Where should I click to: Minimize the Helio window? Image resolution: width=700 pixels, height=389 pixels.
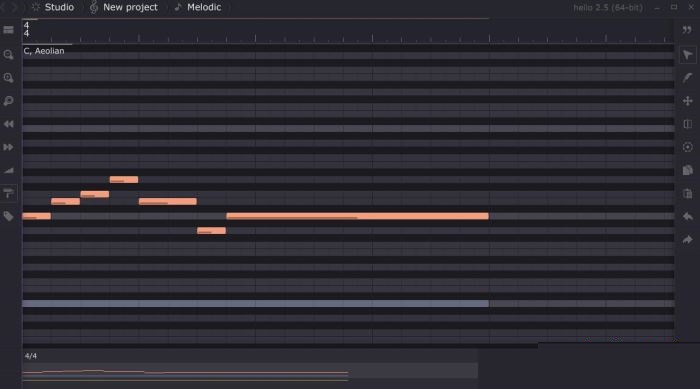coord(657,8)
